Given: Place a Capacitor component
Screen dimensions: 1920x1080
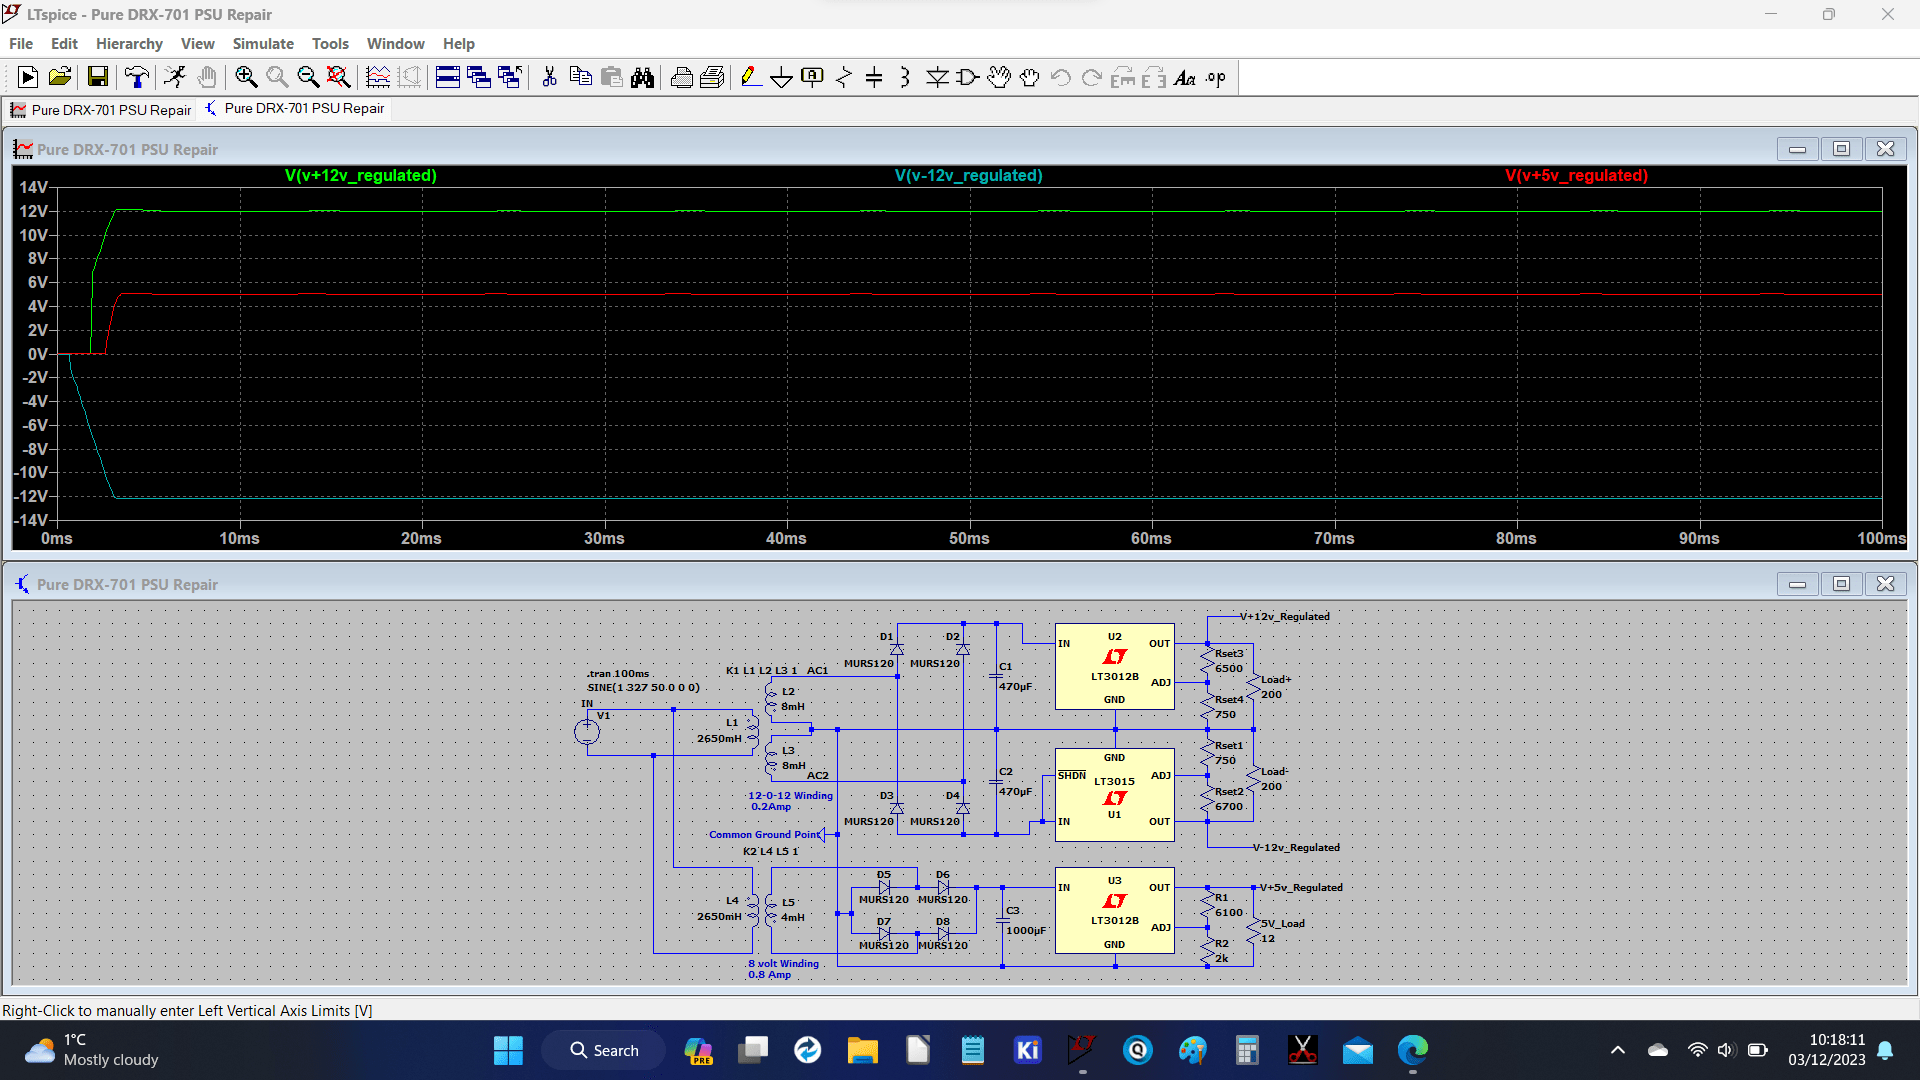Looking at the screenshot, I should pos(874,77).
